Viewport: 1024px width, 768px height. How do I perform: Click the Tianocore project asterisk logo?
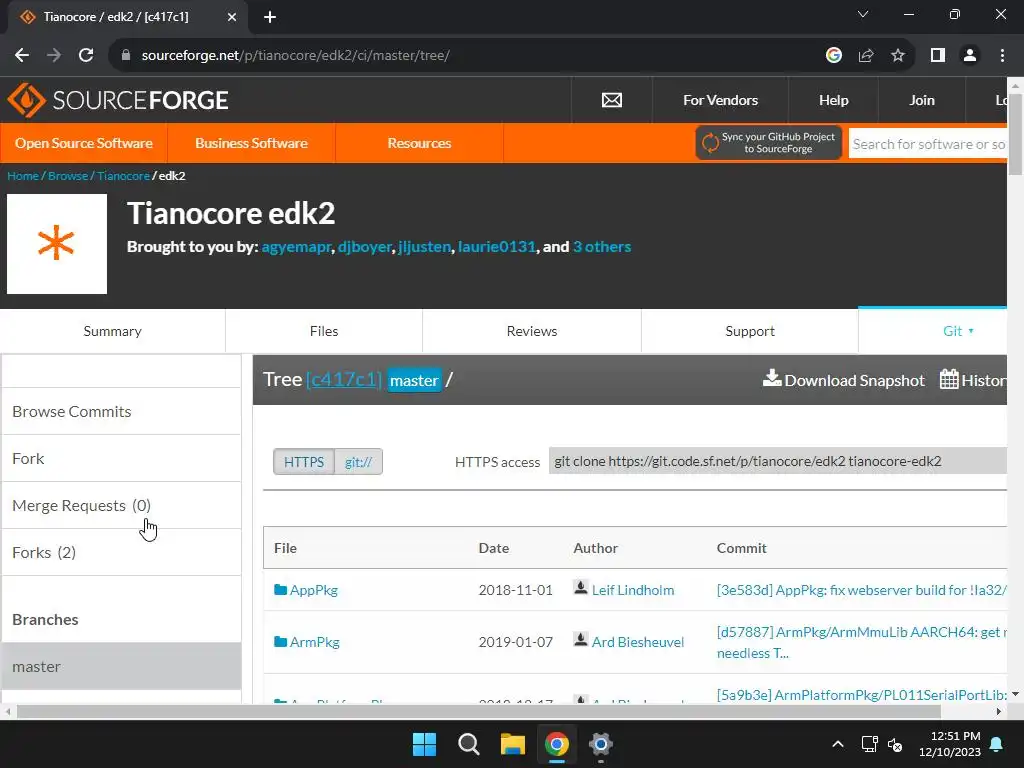coord(57,244)
